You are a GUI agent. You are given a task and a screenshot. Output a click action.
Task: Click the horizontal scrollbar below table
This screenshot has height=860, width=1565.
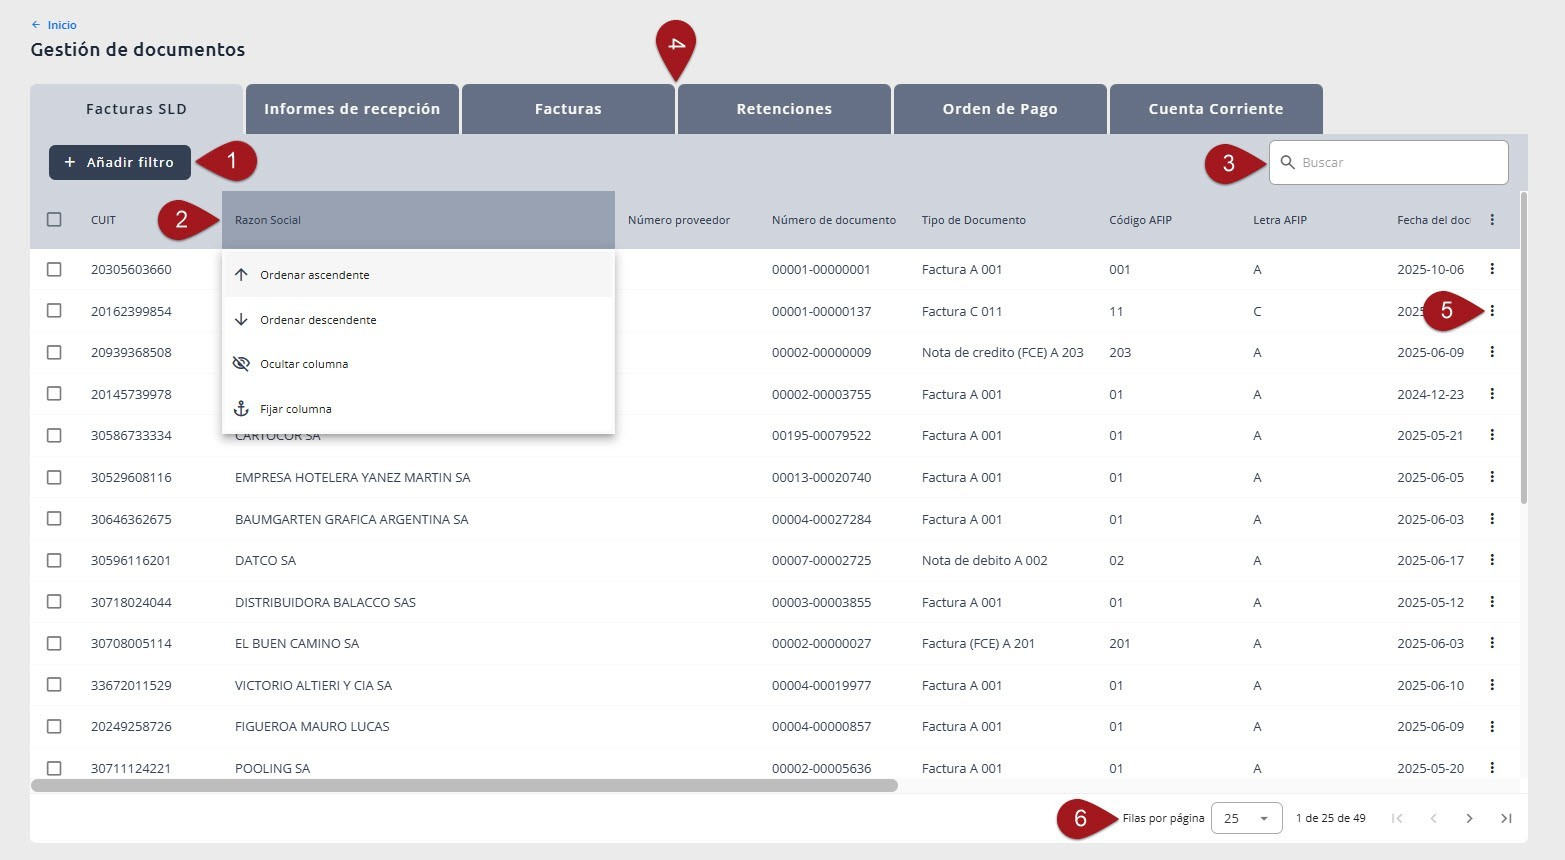[x=464, y=786]
